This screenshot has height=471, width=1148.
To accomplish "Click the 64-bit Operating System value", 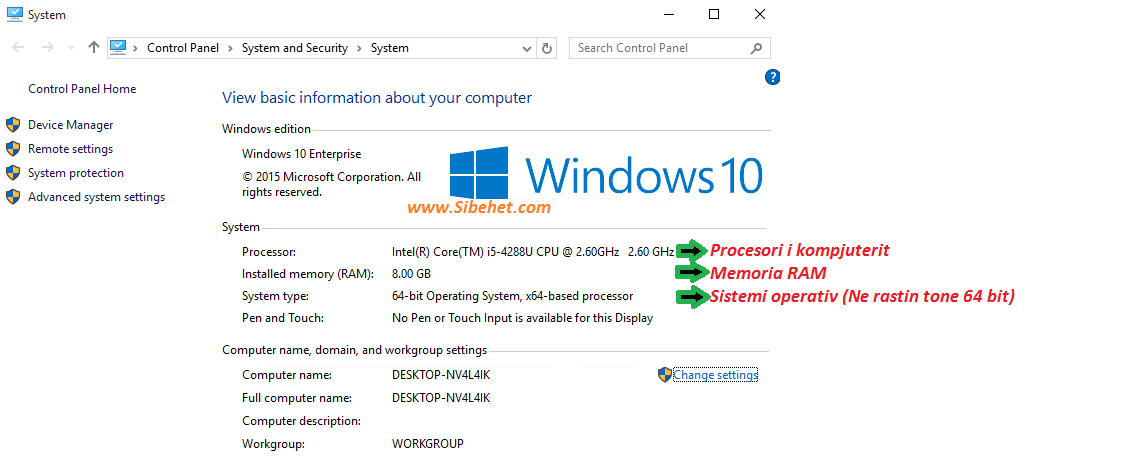I will tap(512, 296).
